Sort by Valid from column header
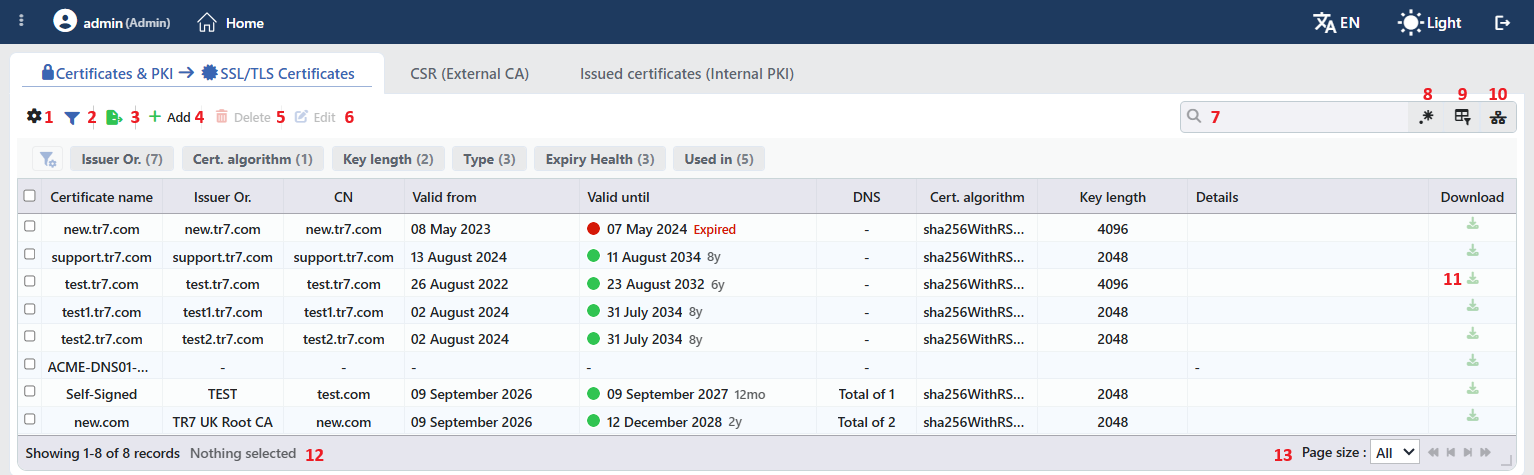1534x475 pixels. pyautogui.click(x=492, y=197)
